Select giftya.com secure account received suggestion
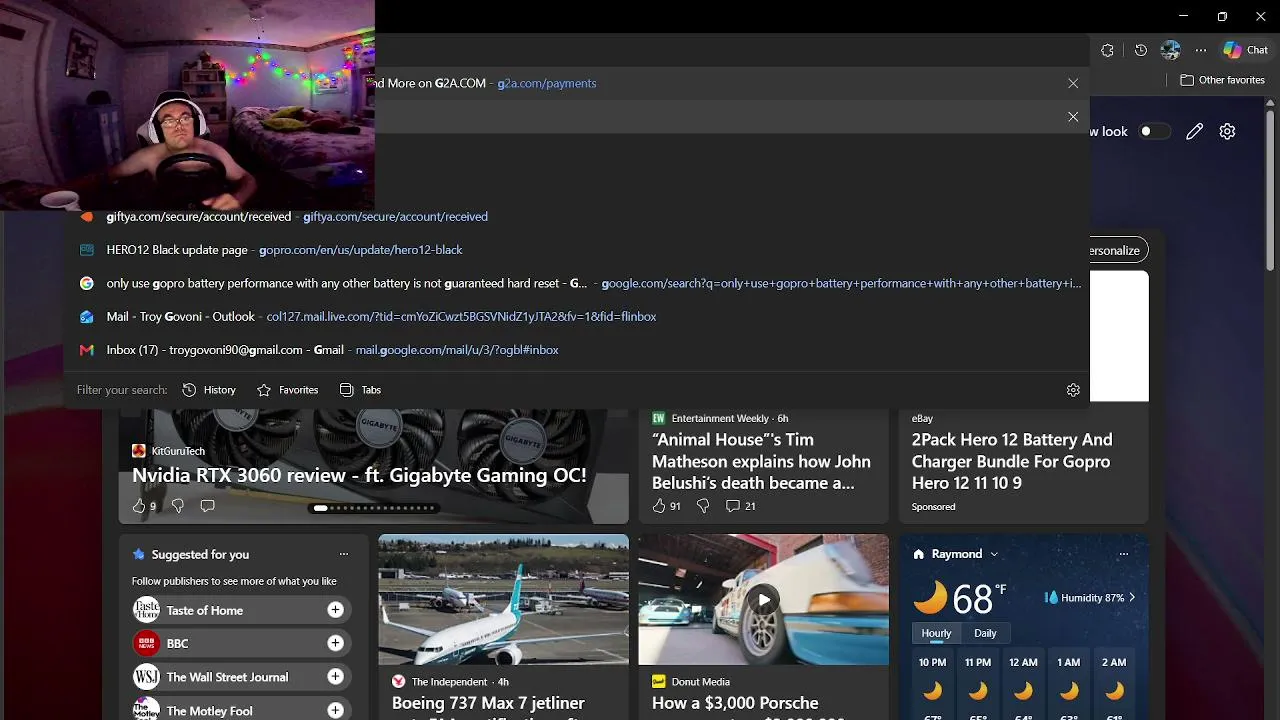 point(576,216)
